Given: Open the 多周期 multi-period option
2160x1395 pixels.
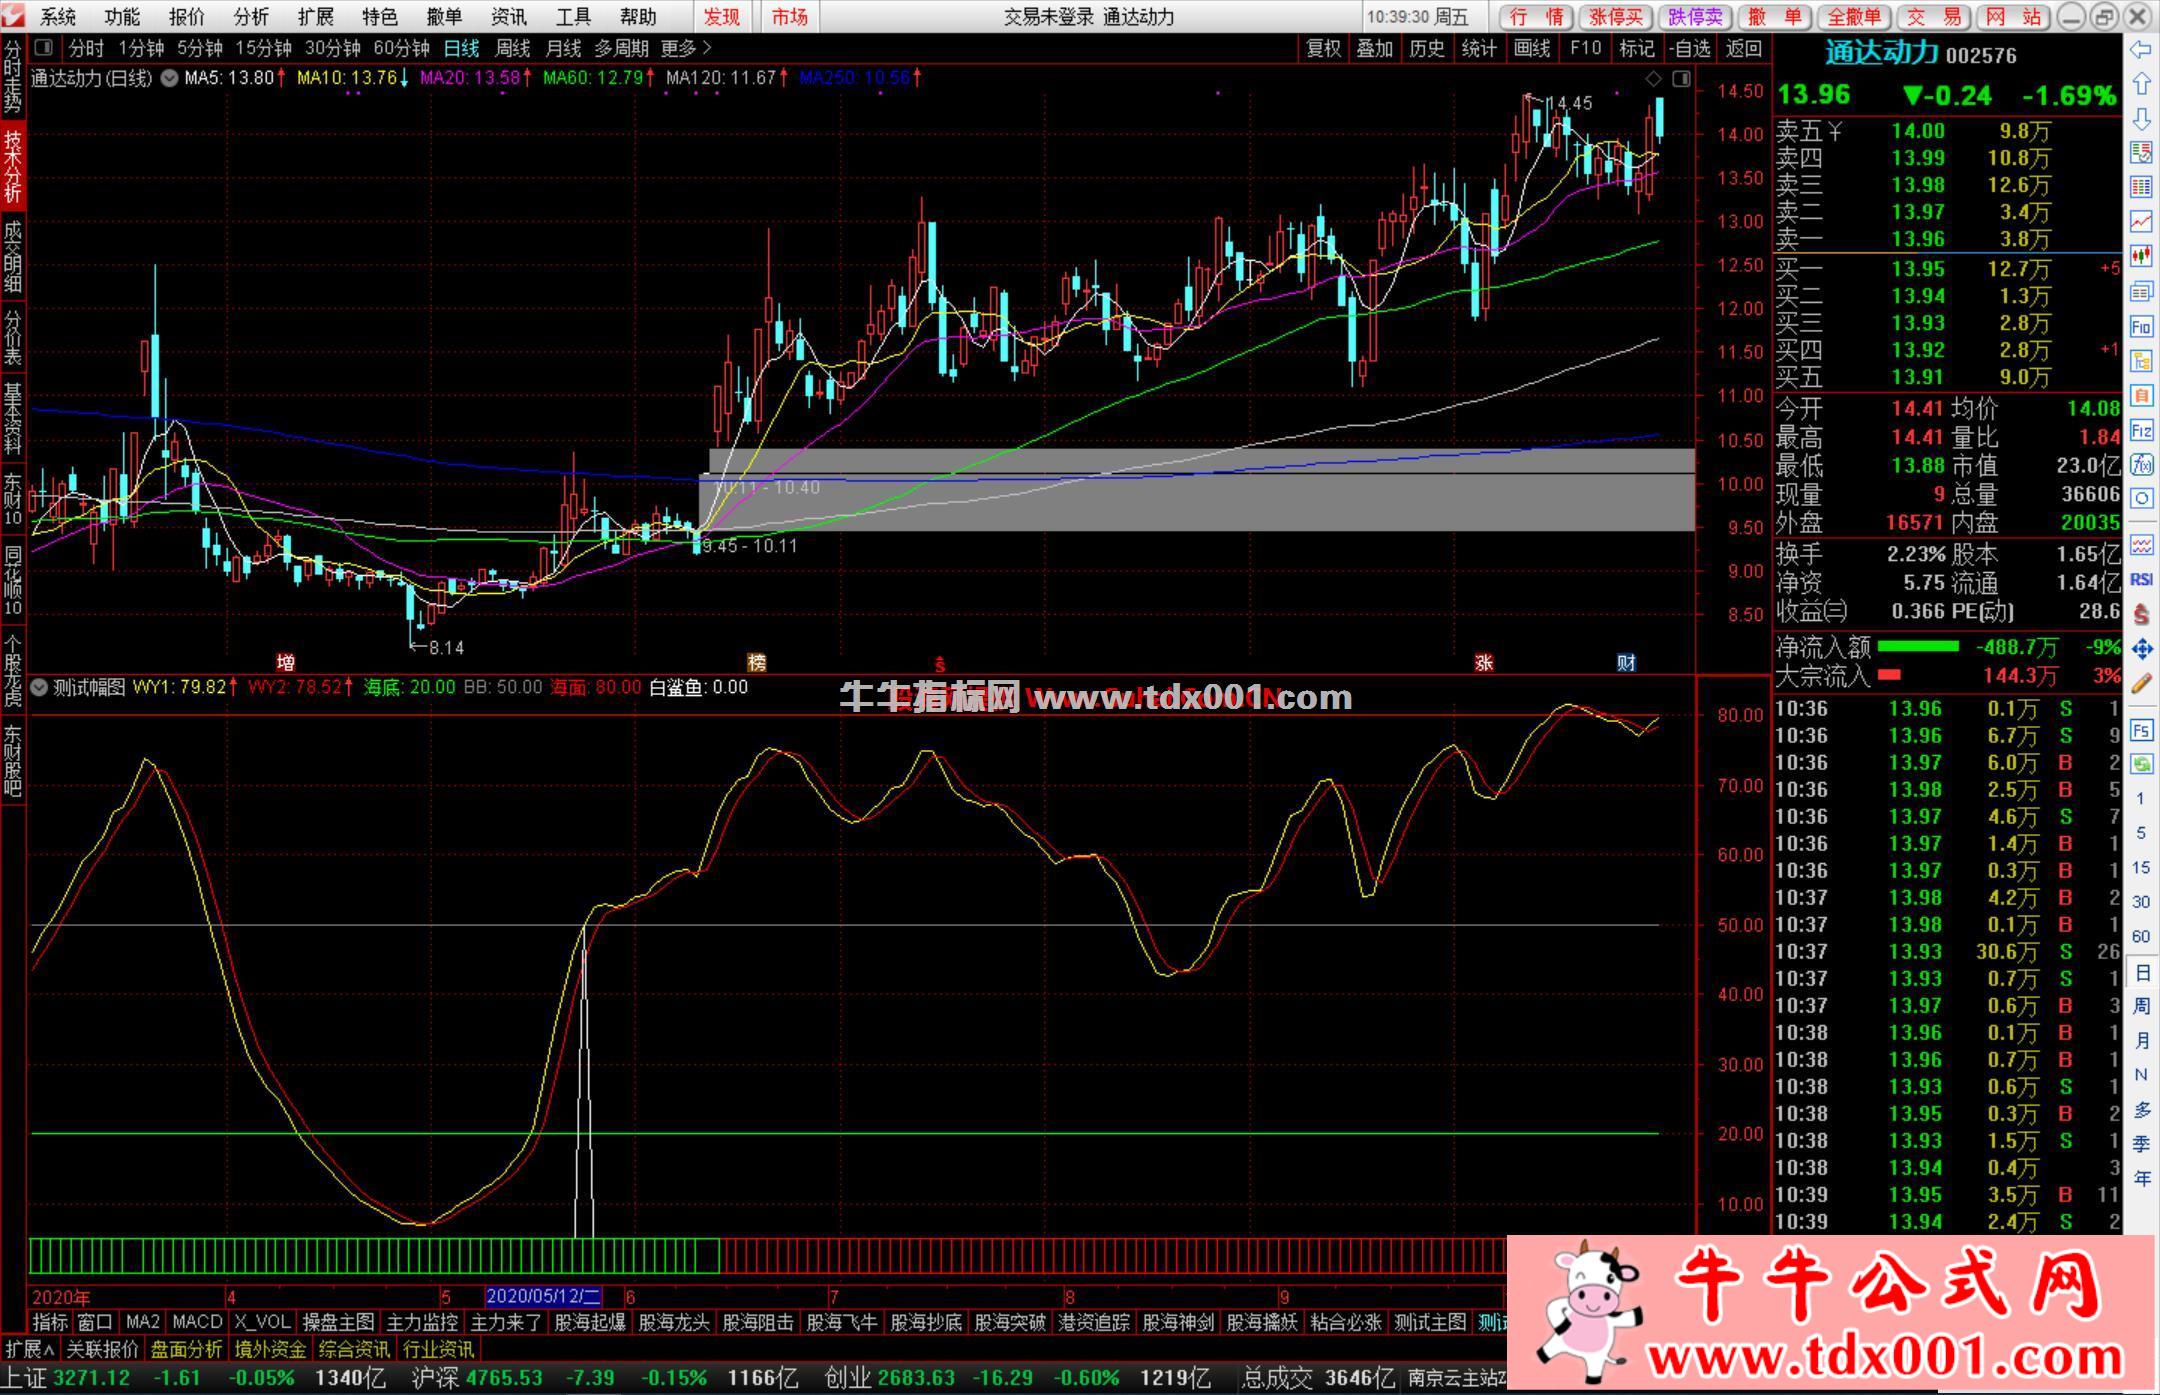Looking at the screenshot, I should (621, 48).
